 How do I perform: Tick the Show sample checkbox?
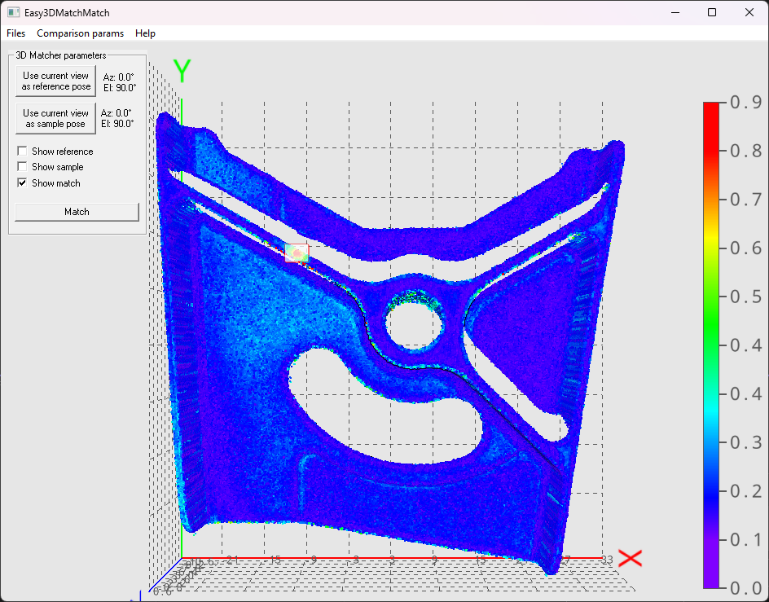22,167
